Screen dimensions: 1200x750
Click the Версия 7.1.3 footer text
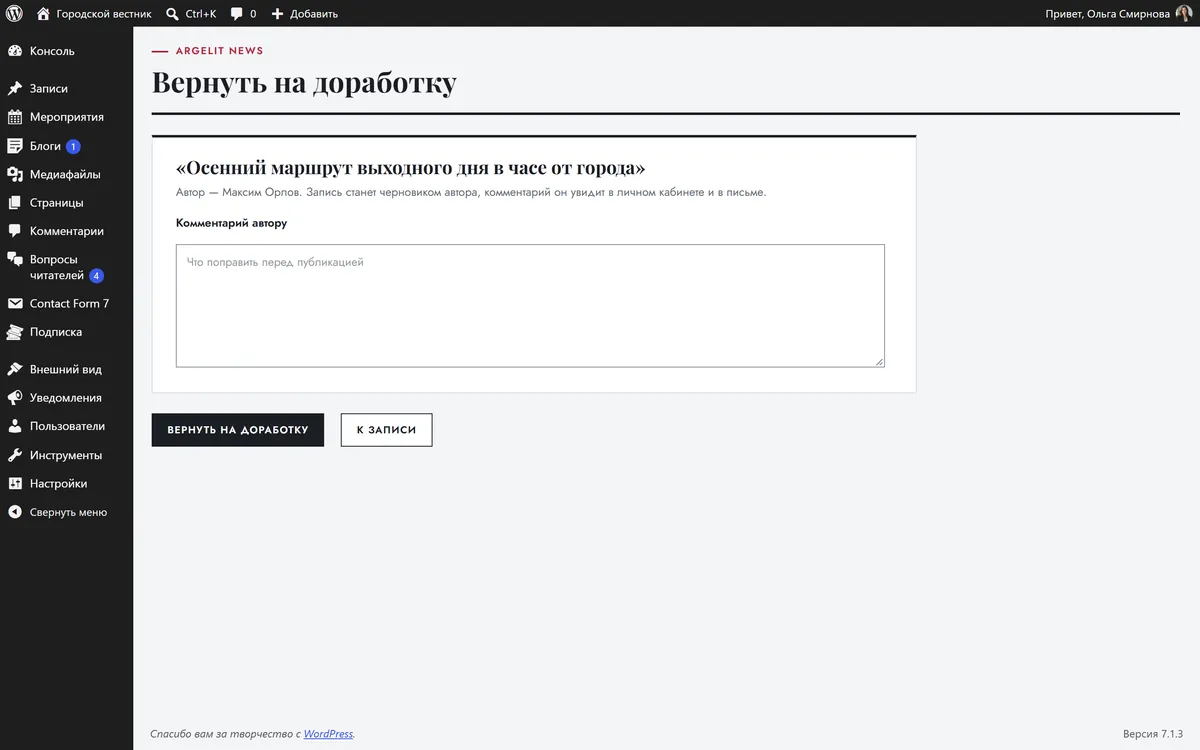tap(1154, 734)
